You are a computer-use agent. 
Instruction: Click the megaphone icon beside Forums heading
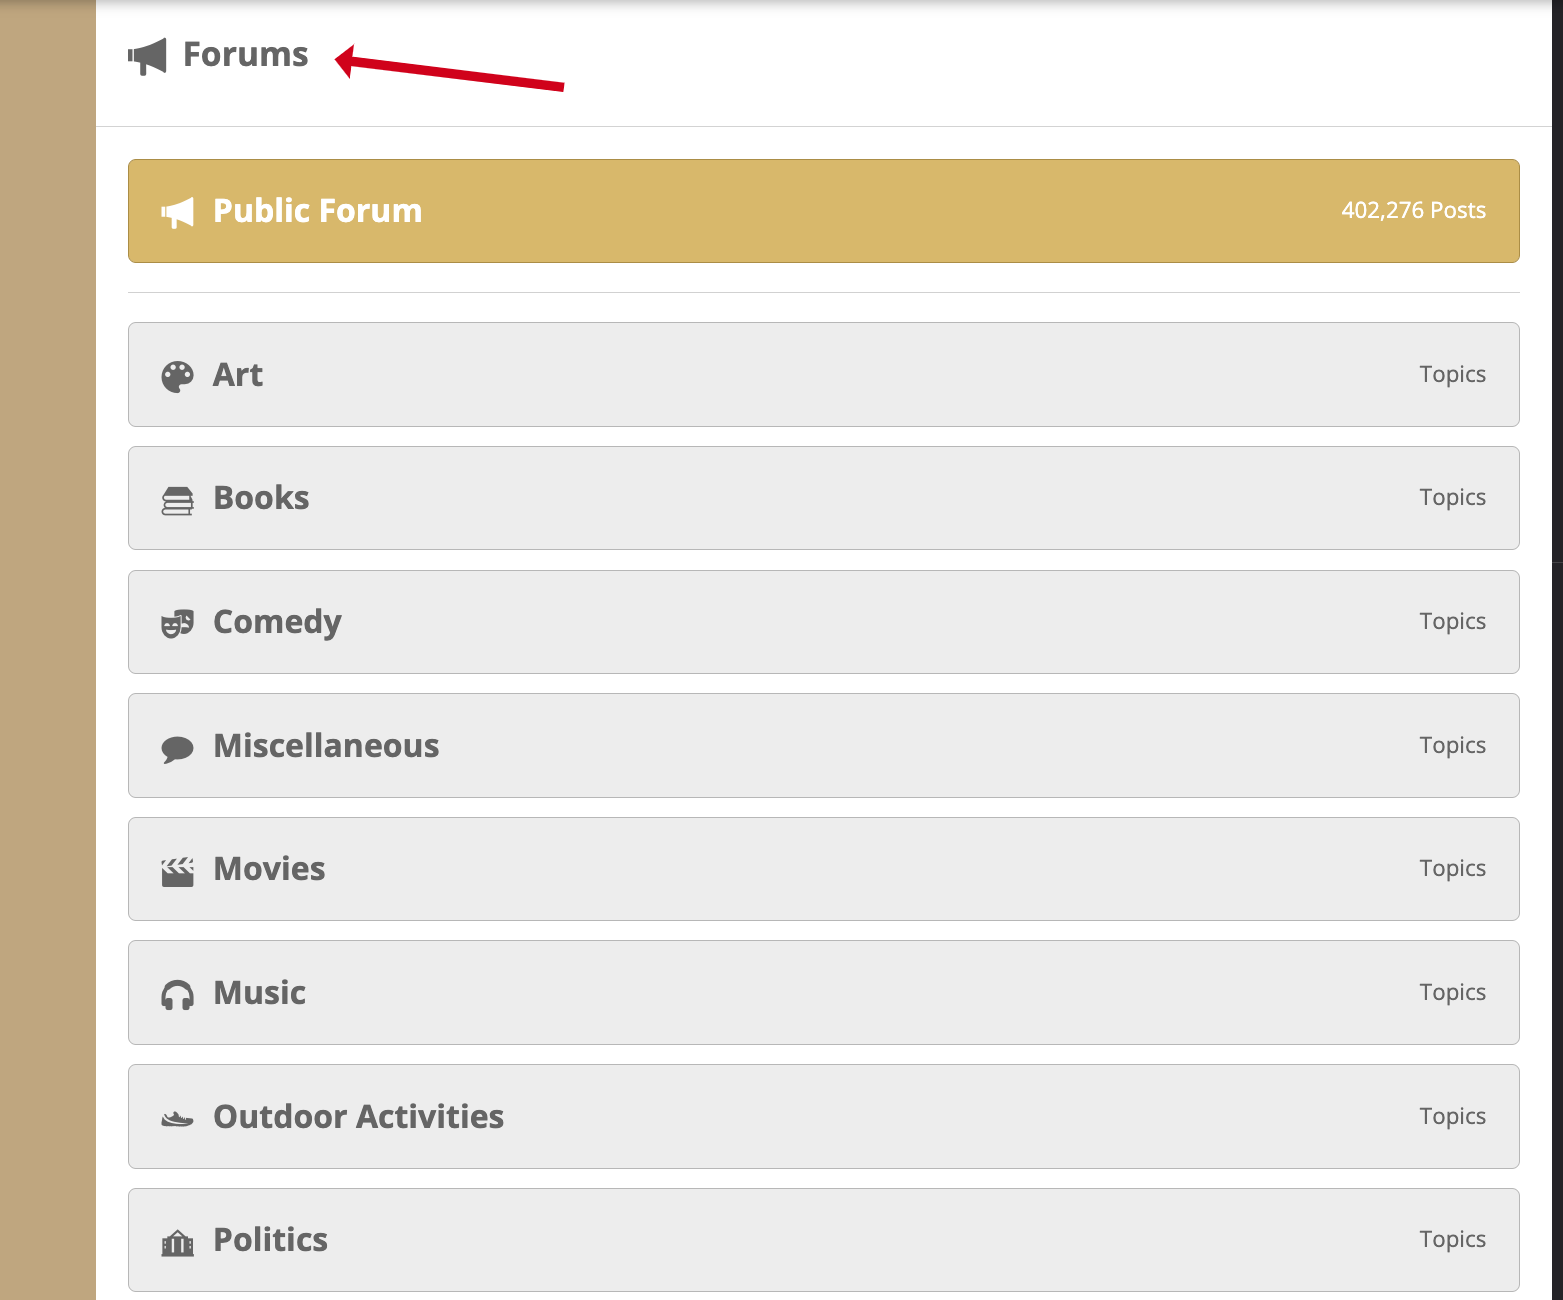point(147,56)
